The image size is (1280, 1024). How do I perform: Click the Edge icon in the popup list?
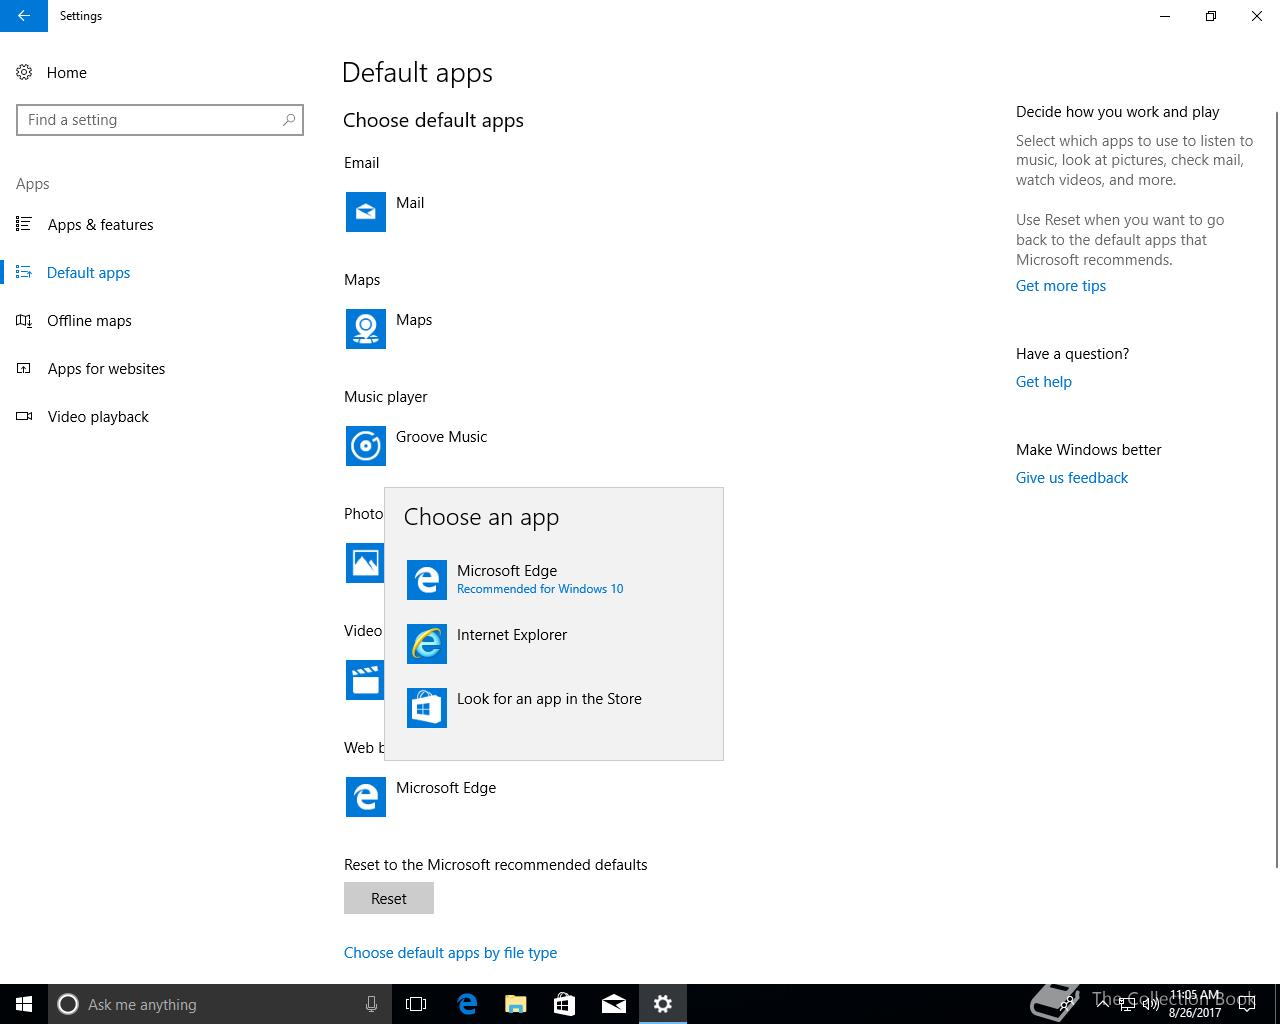427,580
